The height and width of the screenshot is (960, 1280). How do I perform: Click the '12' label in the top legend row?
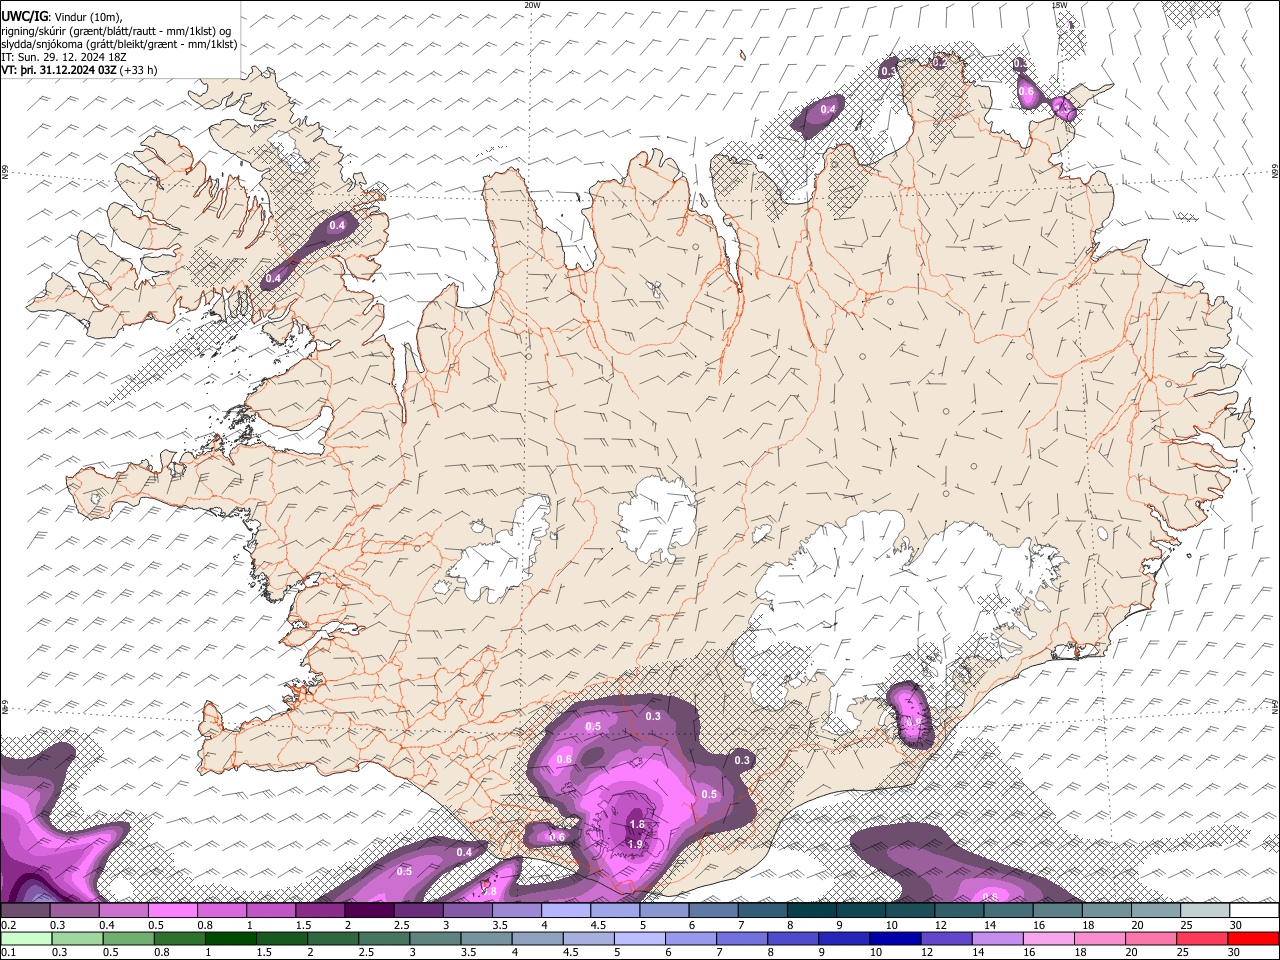pyautogui.click(x=940, y=925)
